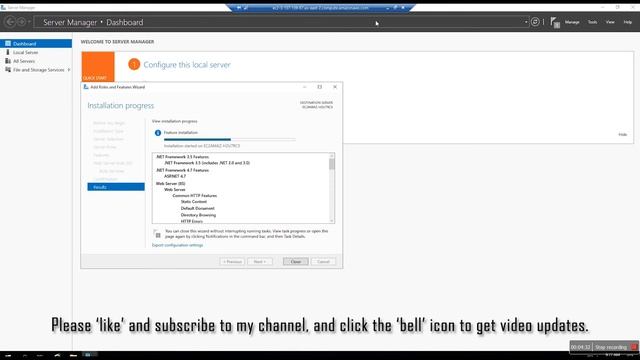Click '.NET Framework 3.5 Features' in list
The image size is (640, 360).
(x=182, y=157)
